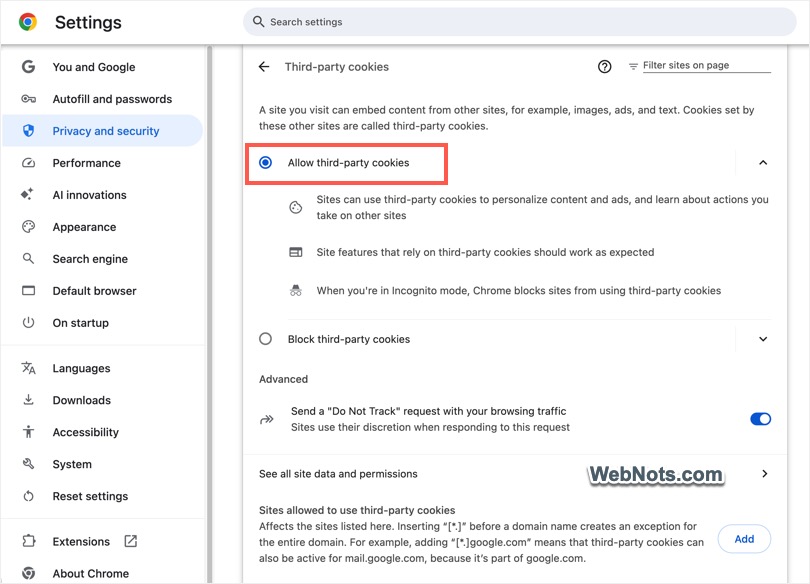Turn off the Do Not Track toggle

(760, 419)
